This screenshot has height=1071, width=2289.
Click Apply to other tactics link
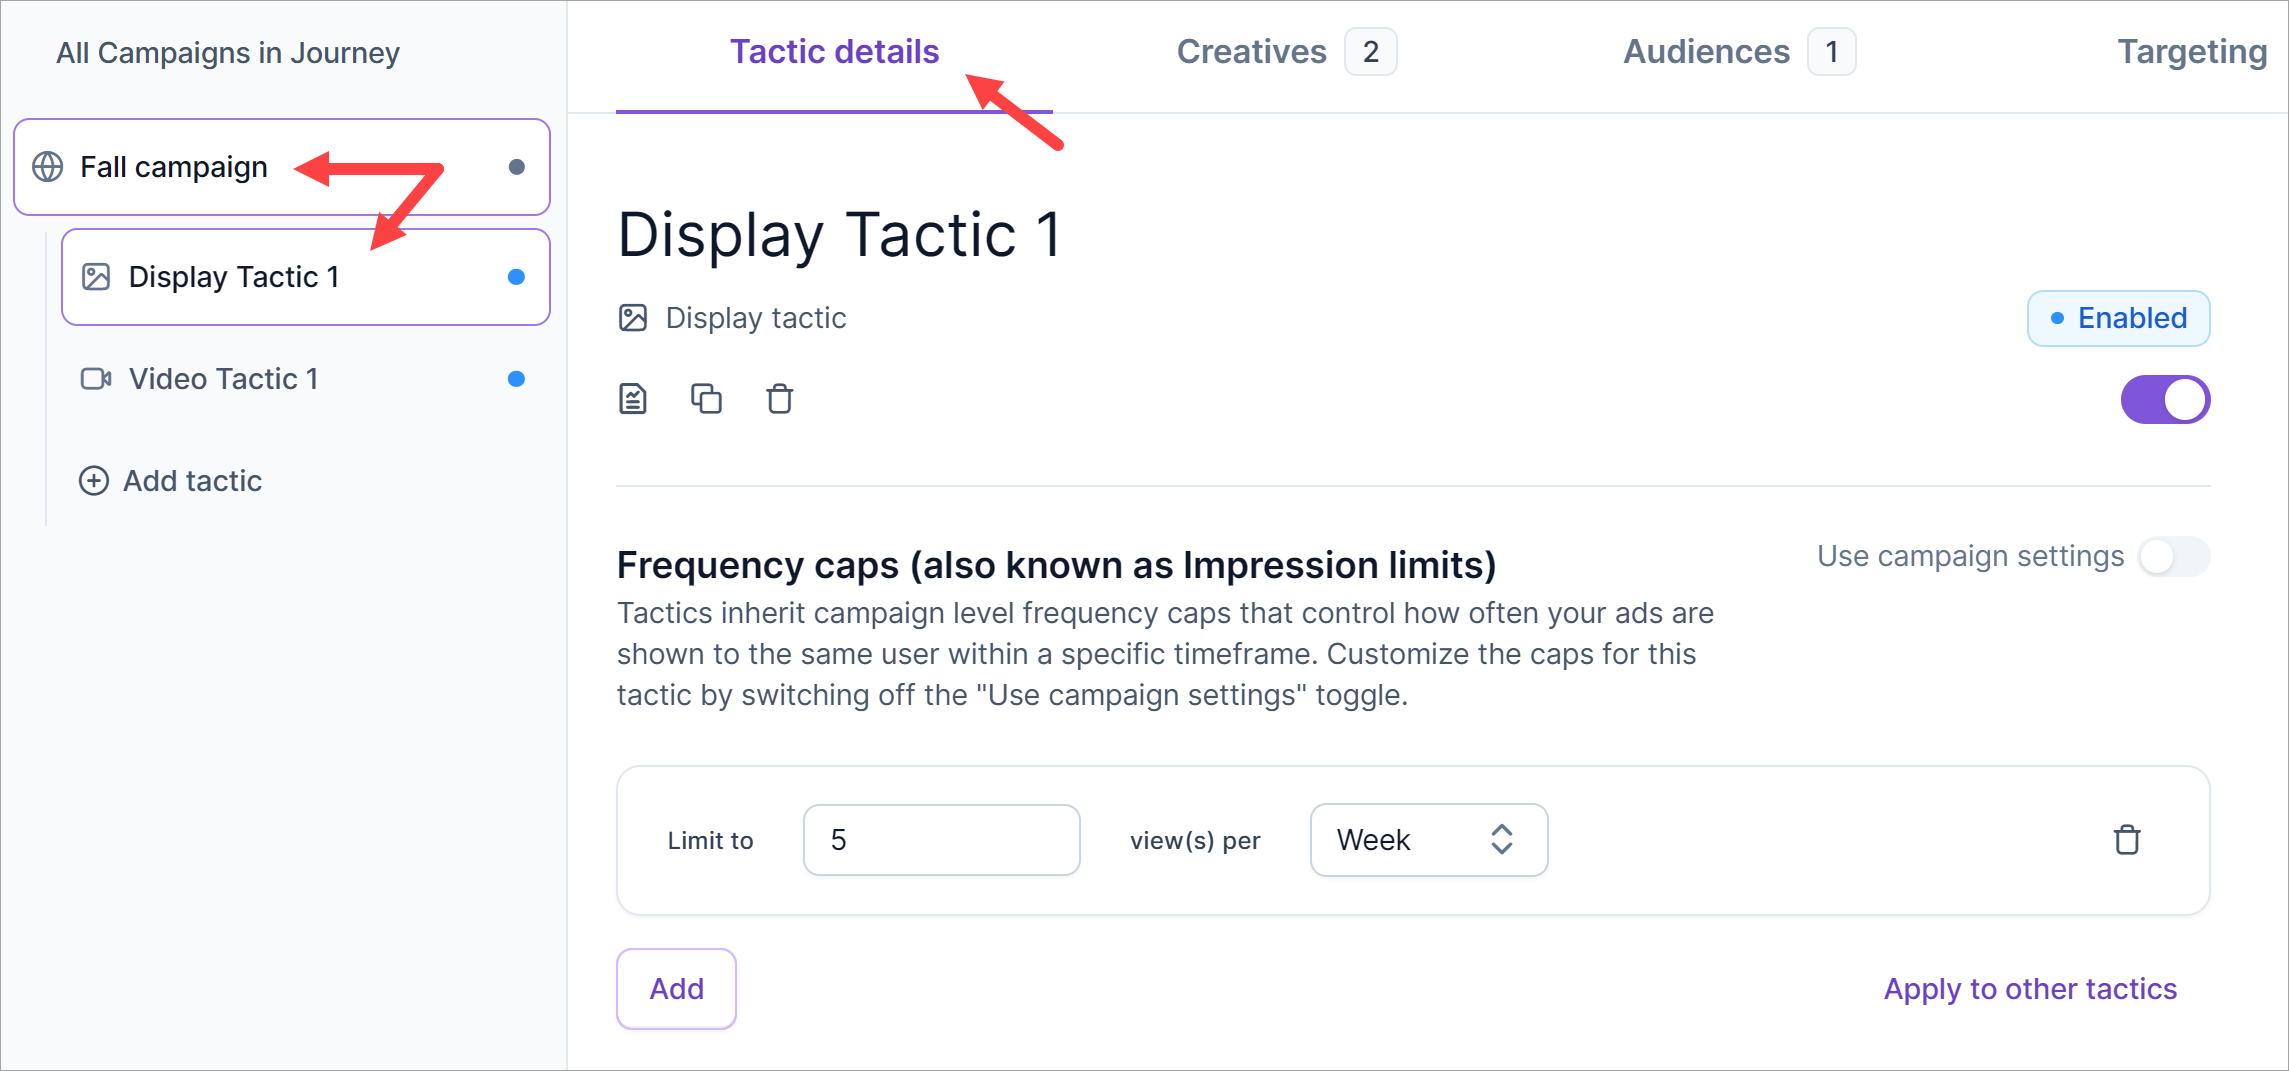tap(2029, 989)
